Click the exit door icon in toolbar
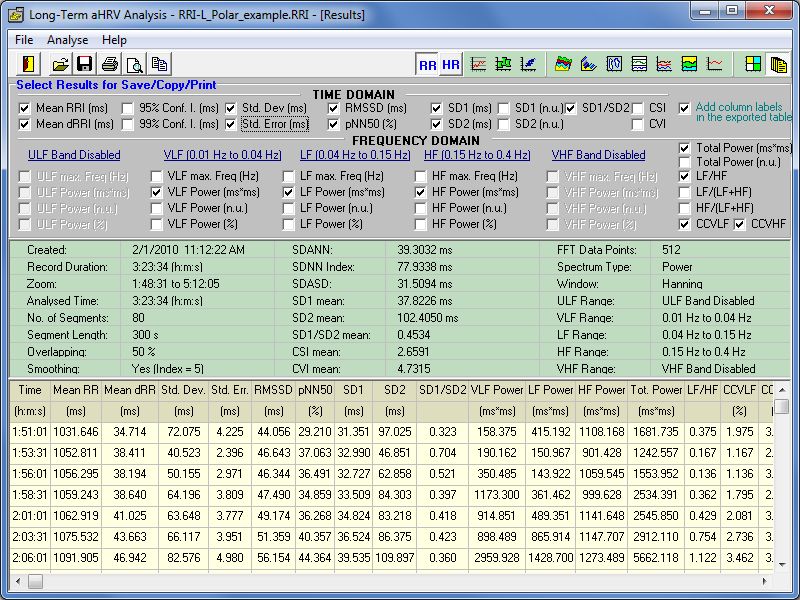 pyautogui.click(x=28, y=64)
